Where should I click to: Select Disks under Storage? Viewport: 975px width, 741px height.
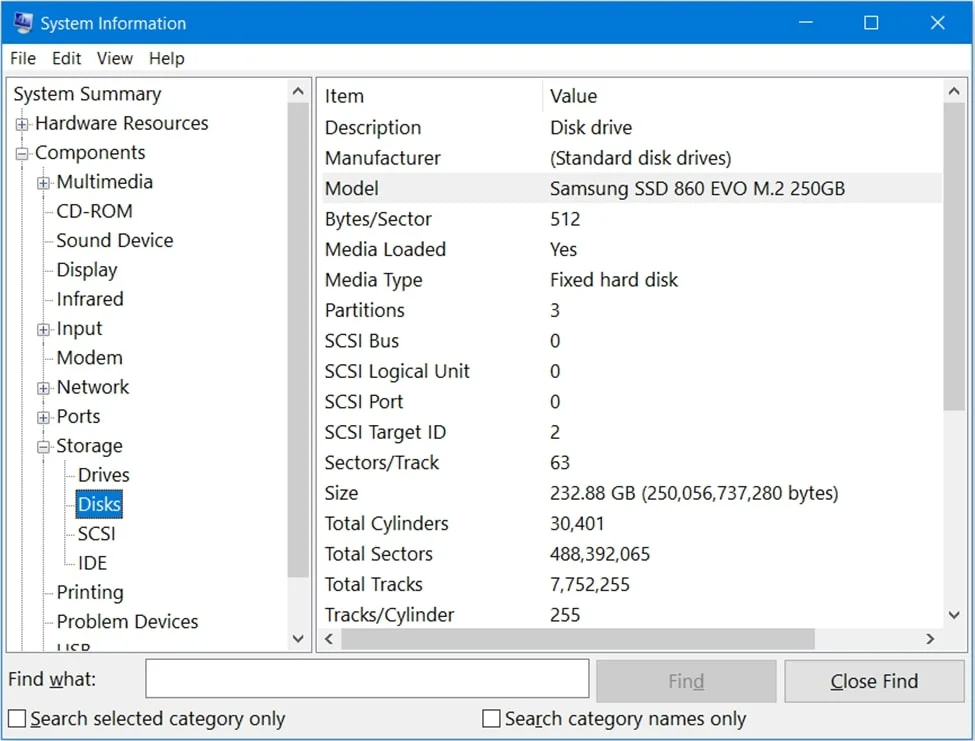[x=99, y=504]
